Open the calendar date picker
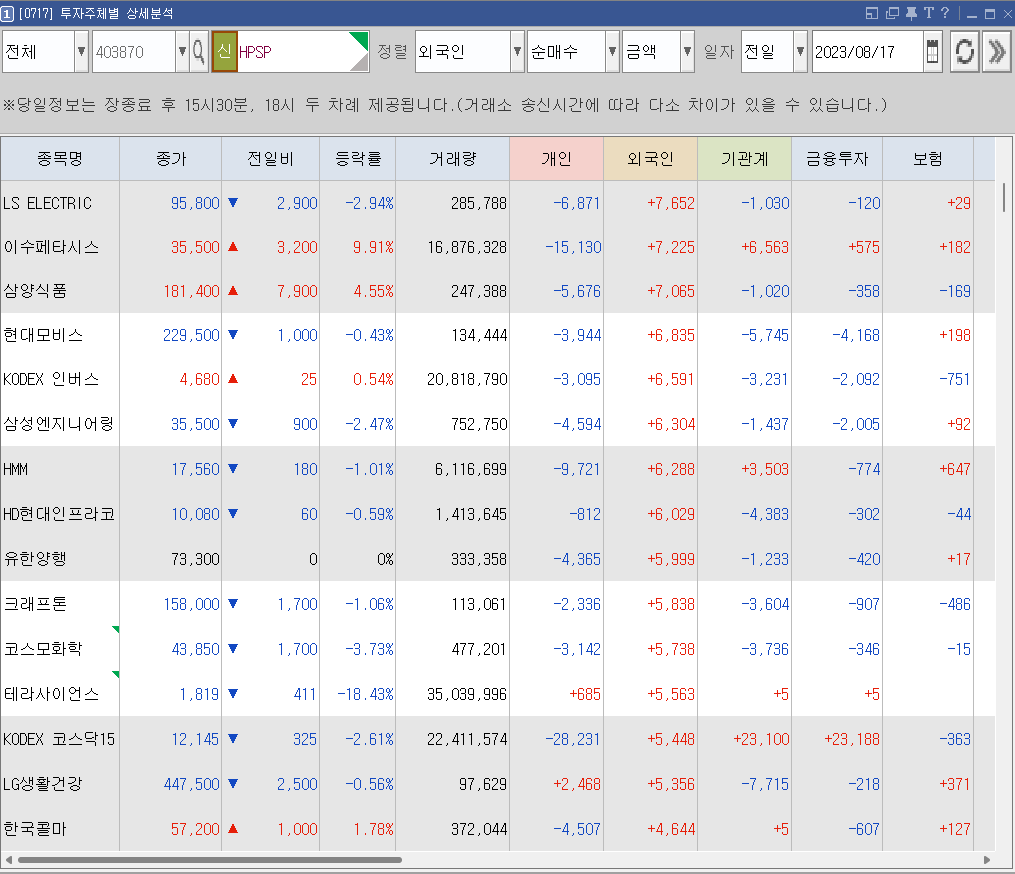Screen dimensions: 1015x874 (932, 51)
